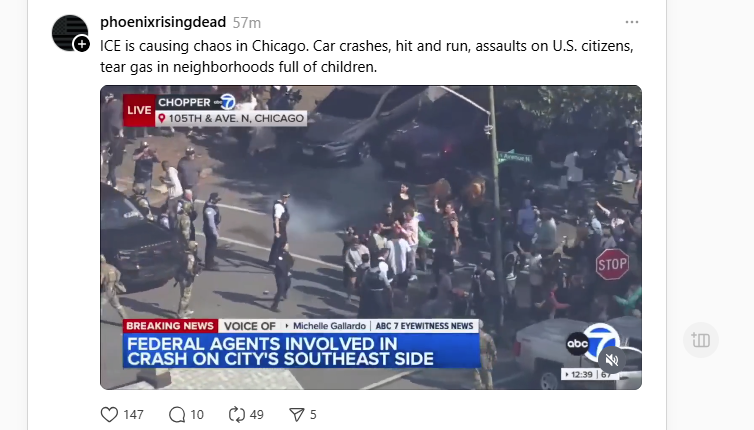Repost using the circular arrows icon
Image resolution: width=754 pixels, height=430 pixels.
(x=237, y=414)
